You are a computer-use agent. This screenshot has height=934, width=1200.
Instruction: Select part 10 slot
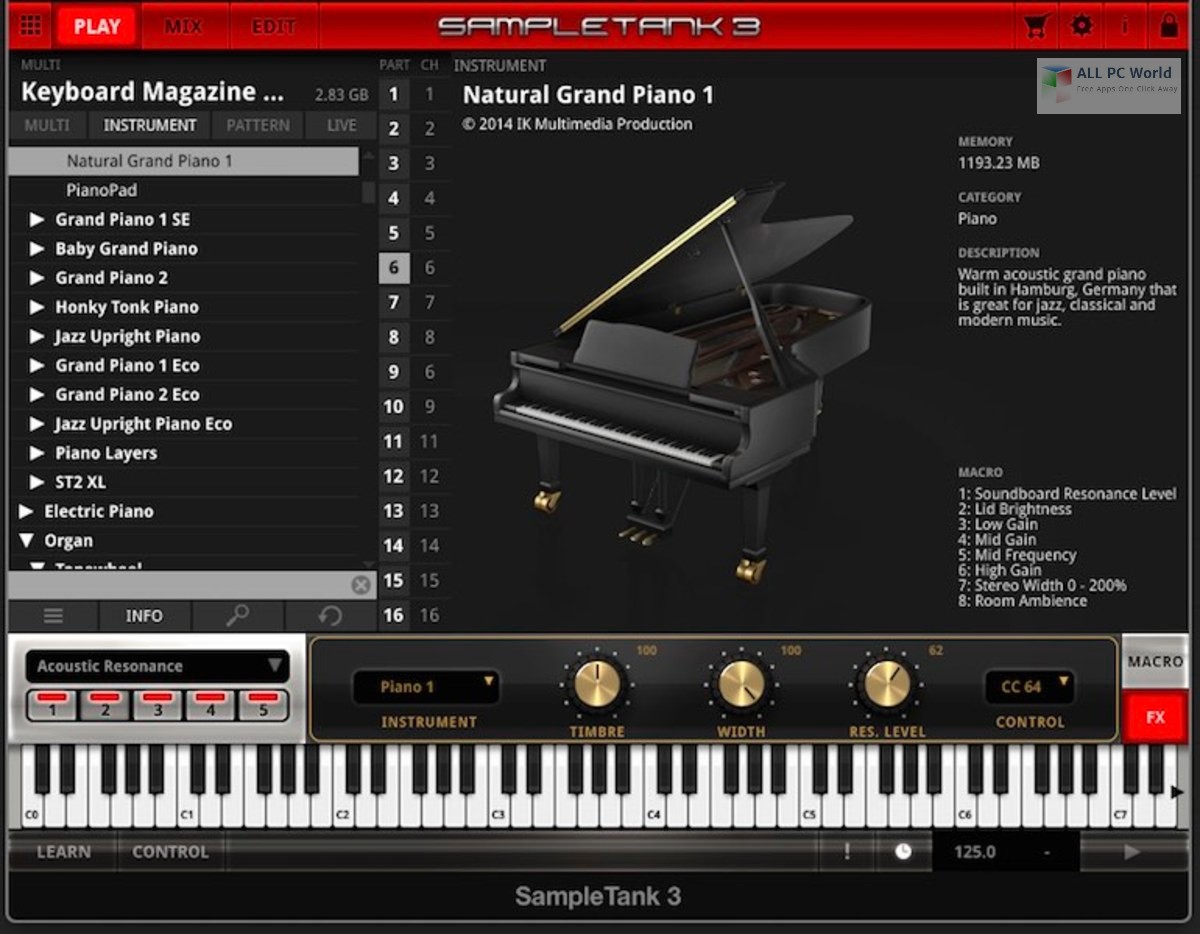click(394, 406)
